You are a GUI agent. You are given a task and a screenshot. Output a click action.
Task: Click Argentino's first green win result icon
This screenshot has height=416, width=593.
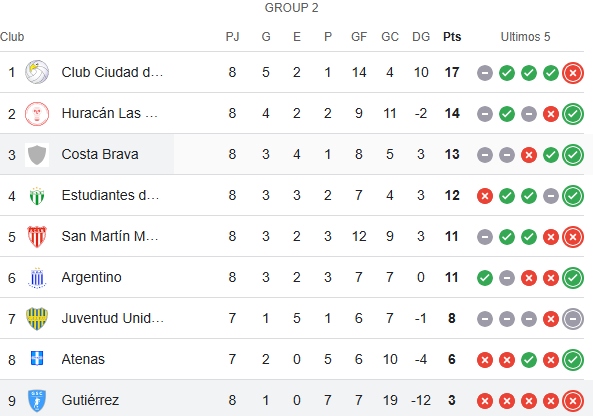point(485,278)
